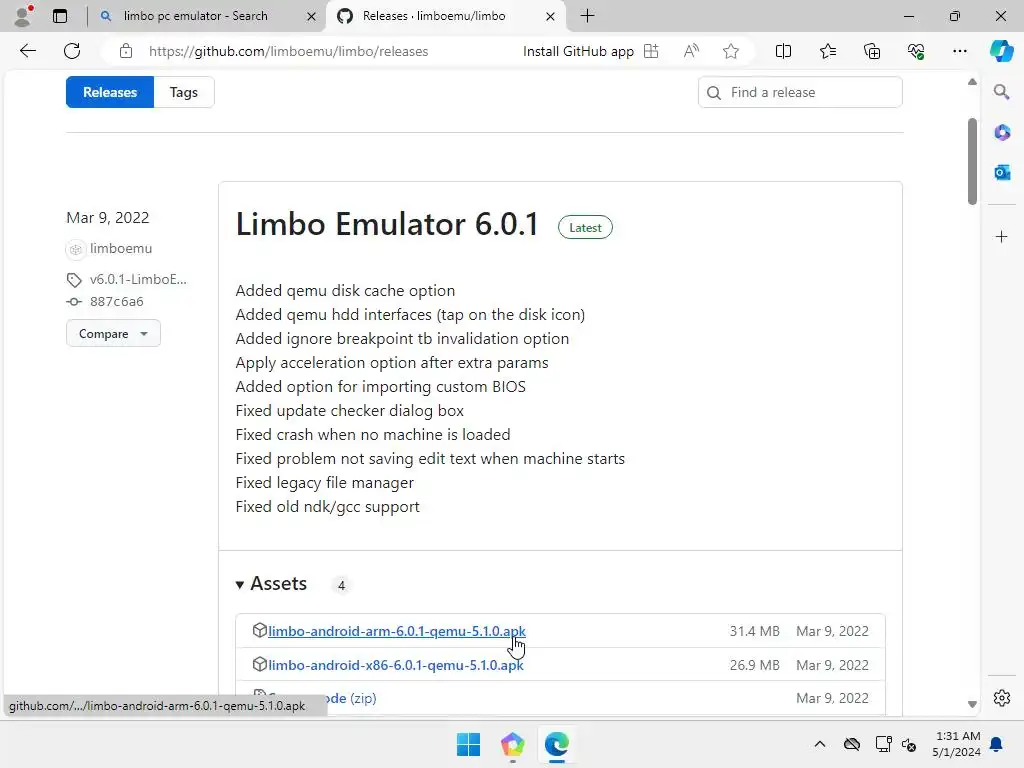Open network status tray icon

[883, 744]
